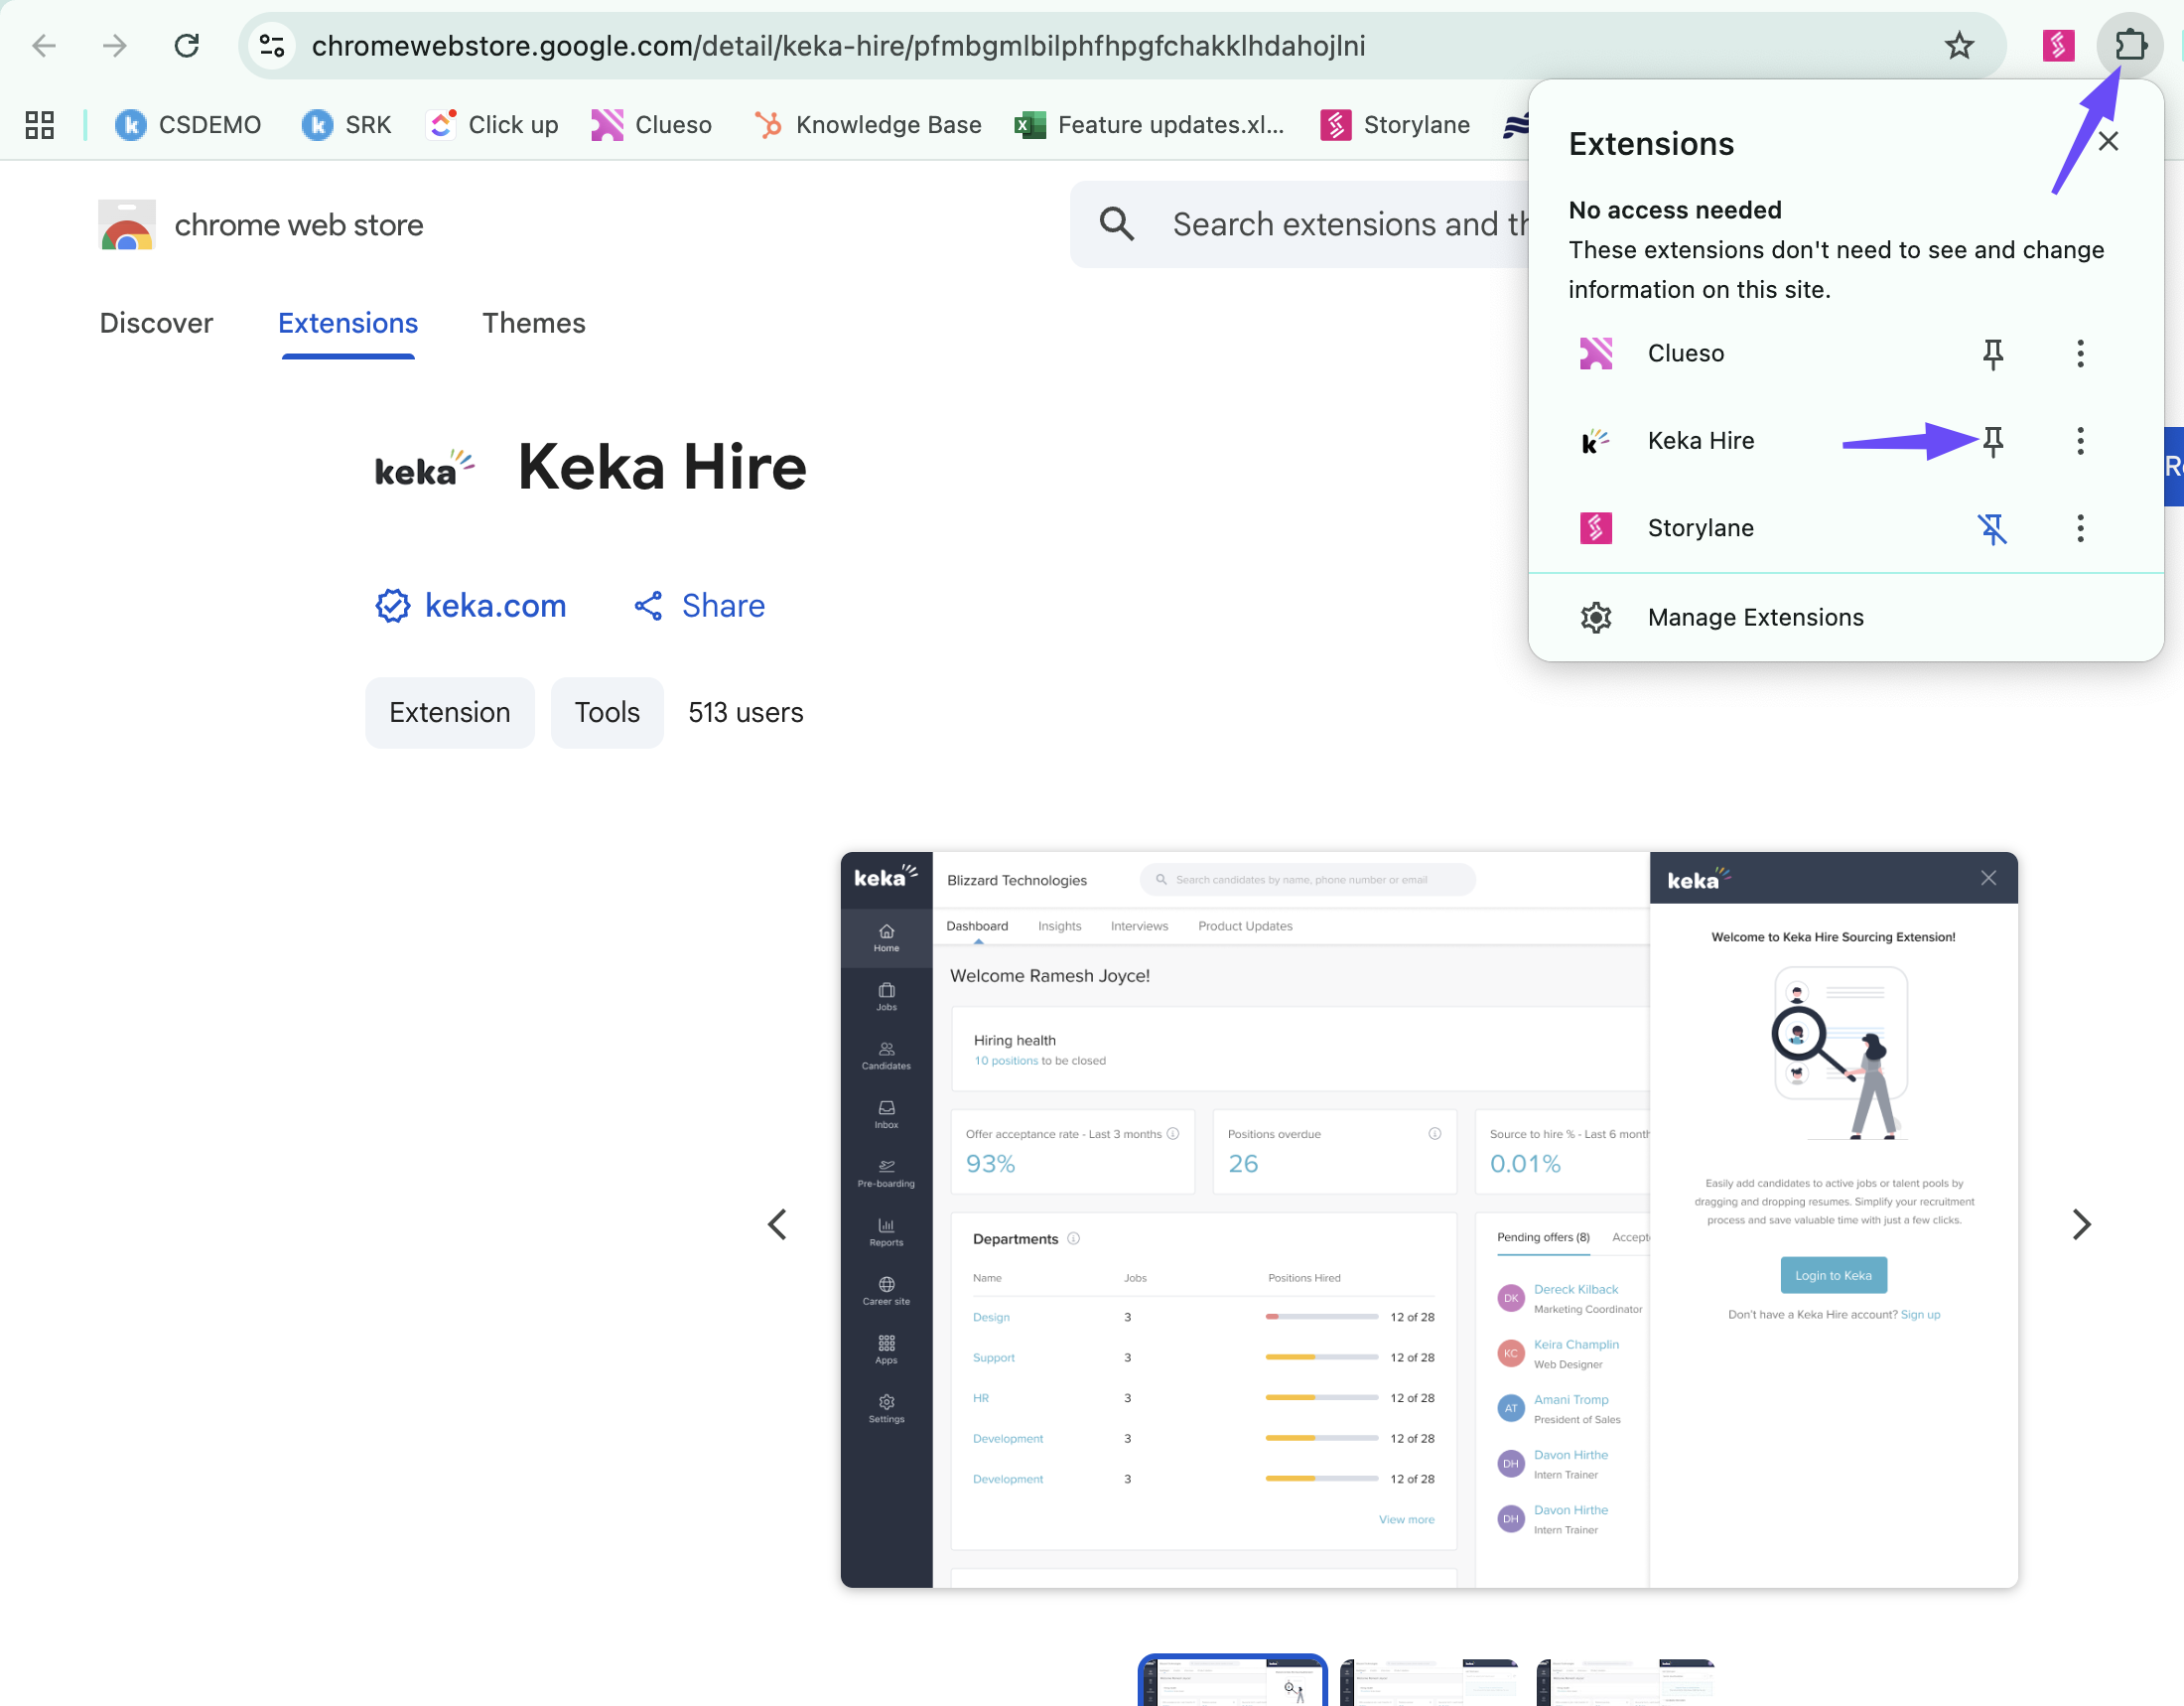Pin the Clueso extension

[x=1992, y=354]
